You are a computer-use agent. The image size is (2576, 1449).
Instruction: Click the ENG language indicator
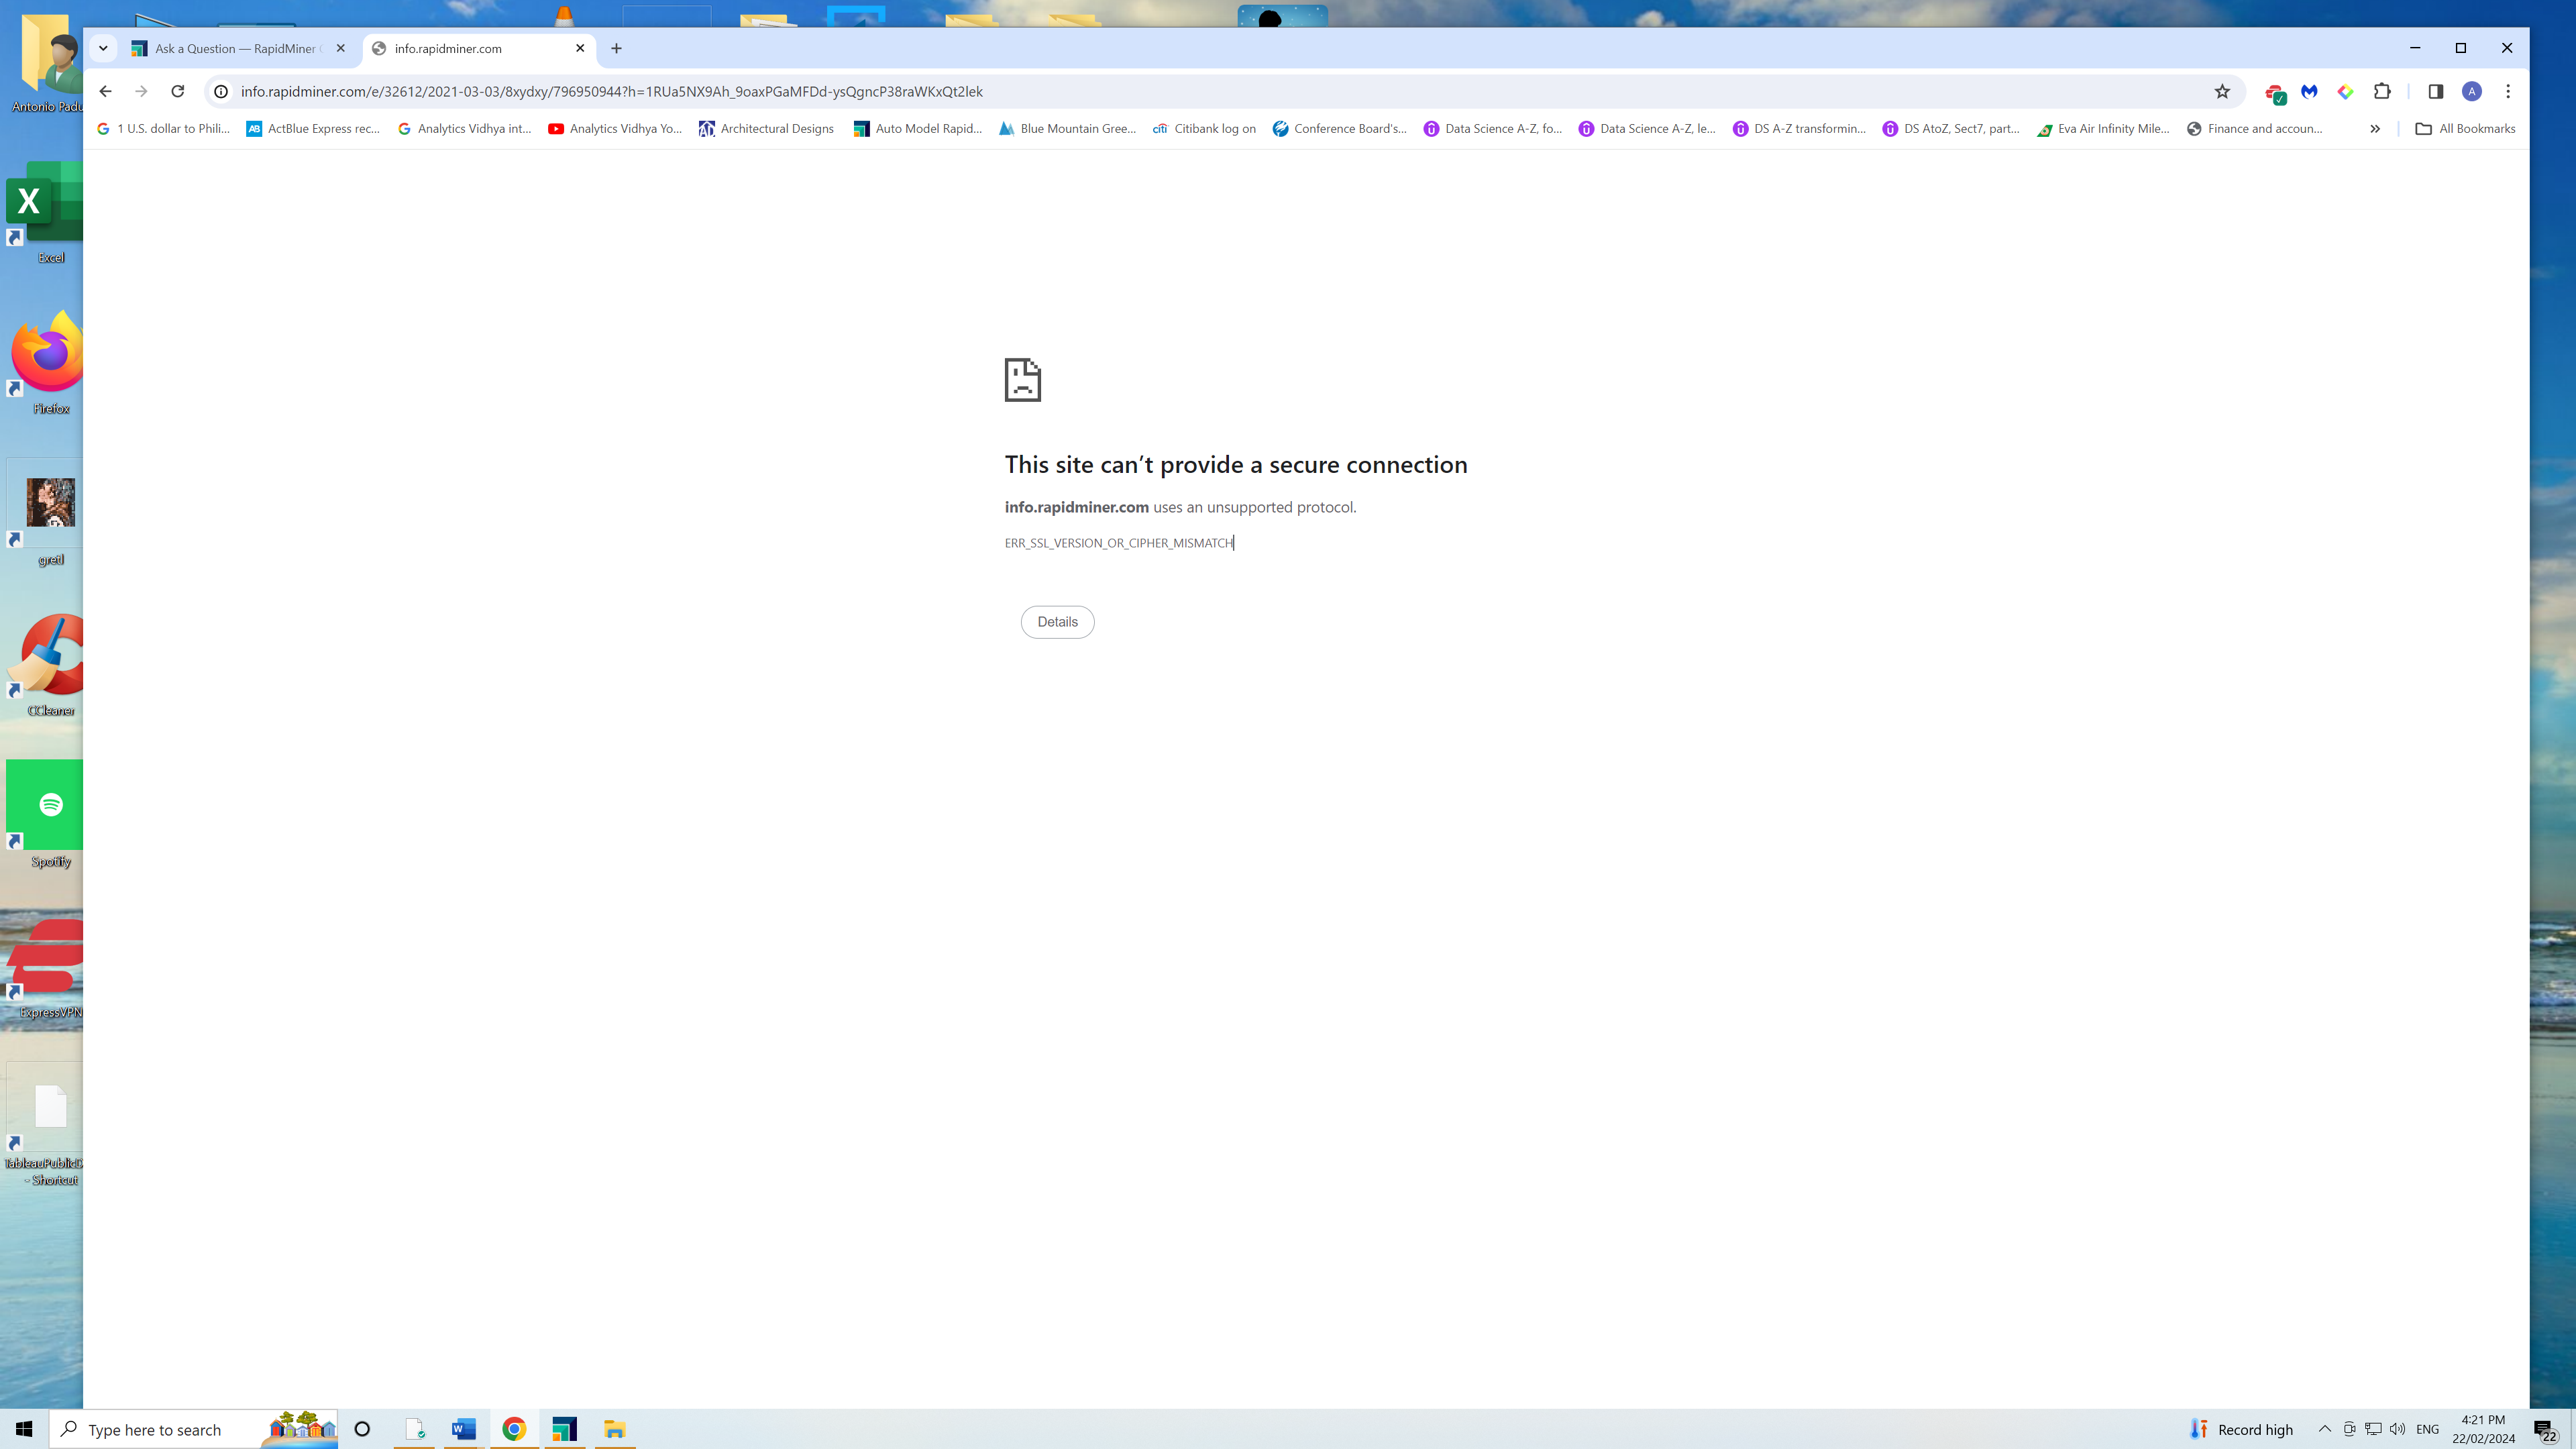coord(2427,1429)
